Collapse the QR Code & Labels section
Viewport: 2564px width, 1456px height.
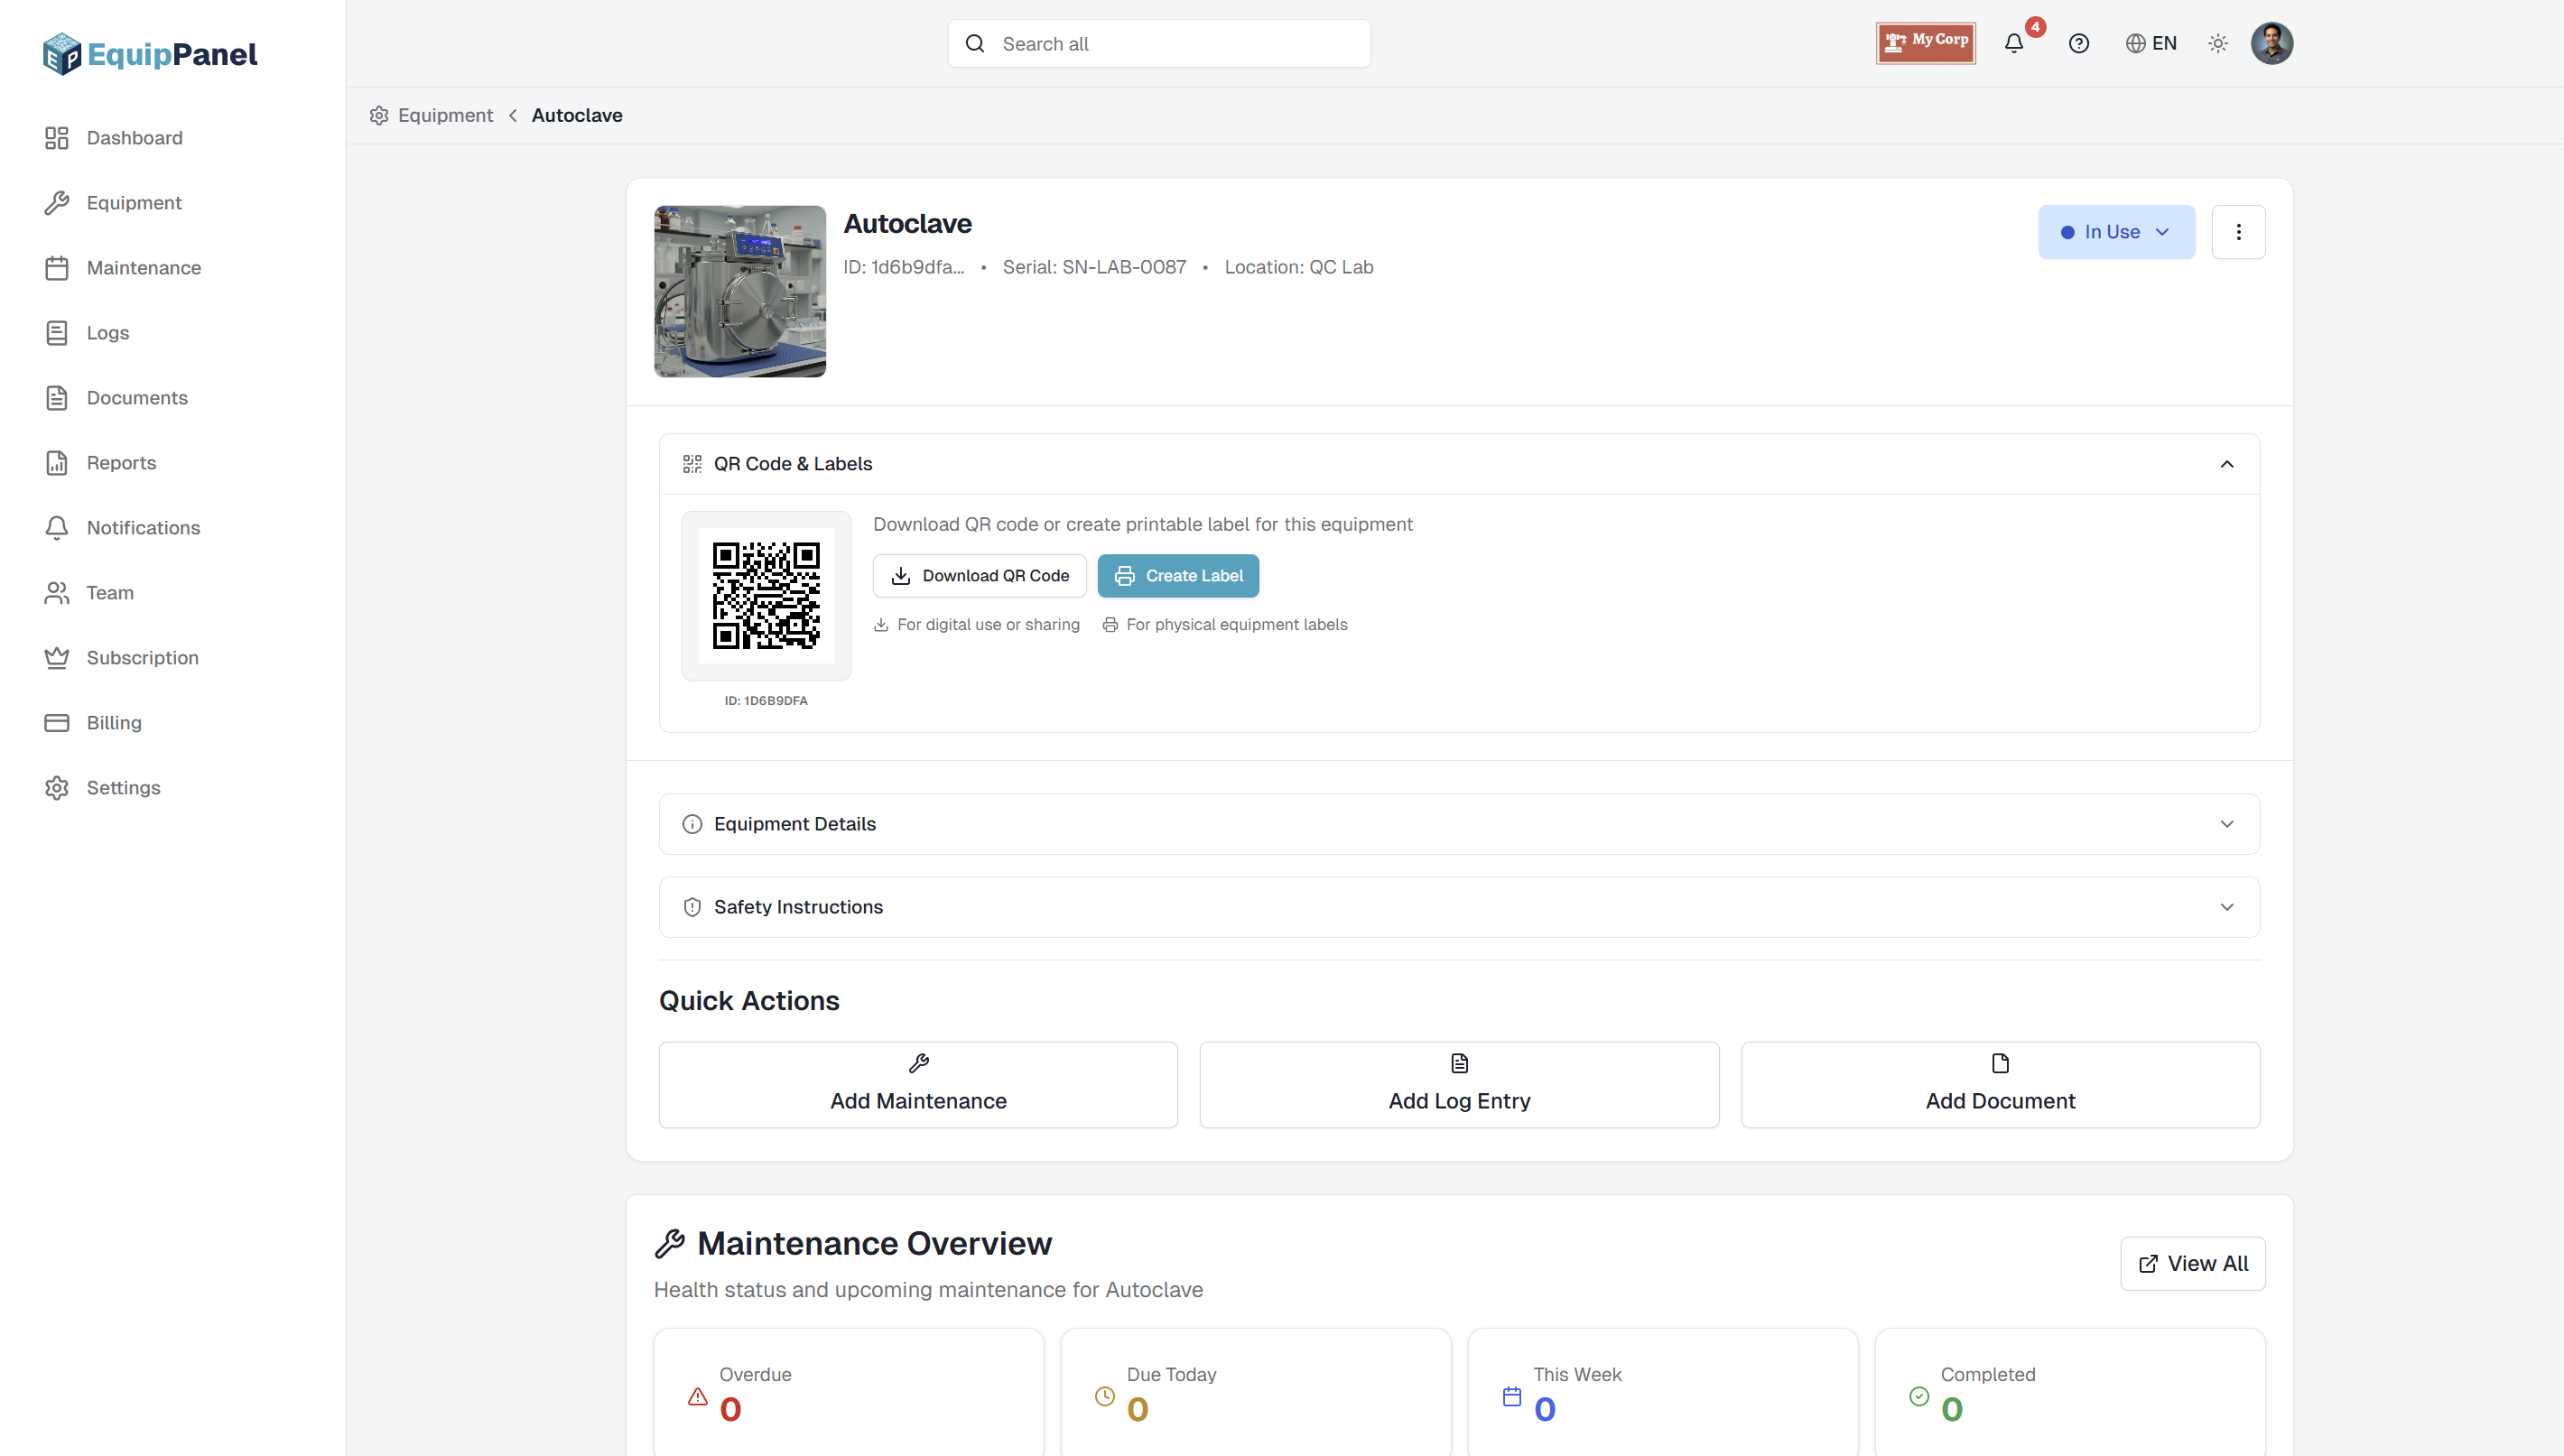(x=2226, y=464)
